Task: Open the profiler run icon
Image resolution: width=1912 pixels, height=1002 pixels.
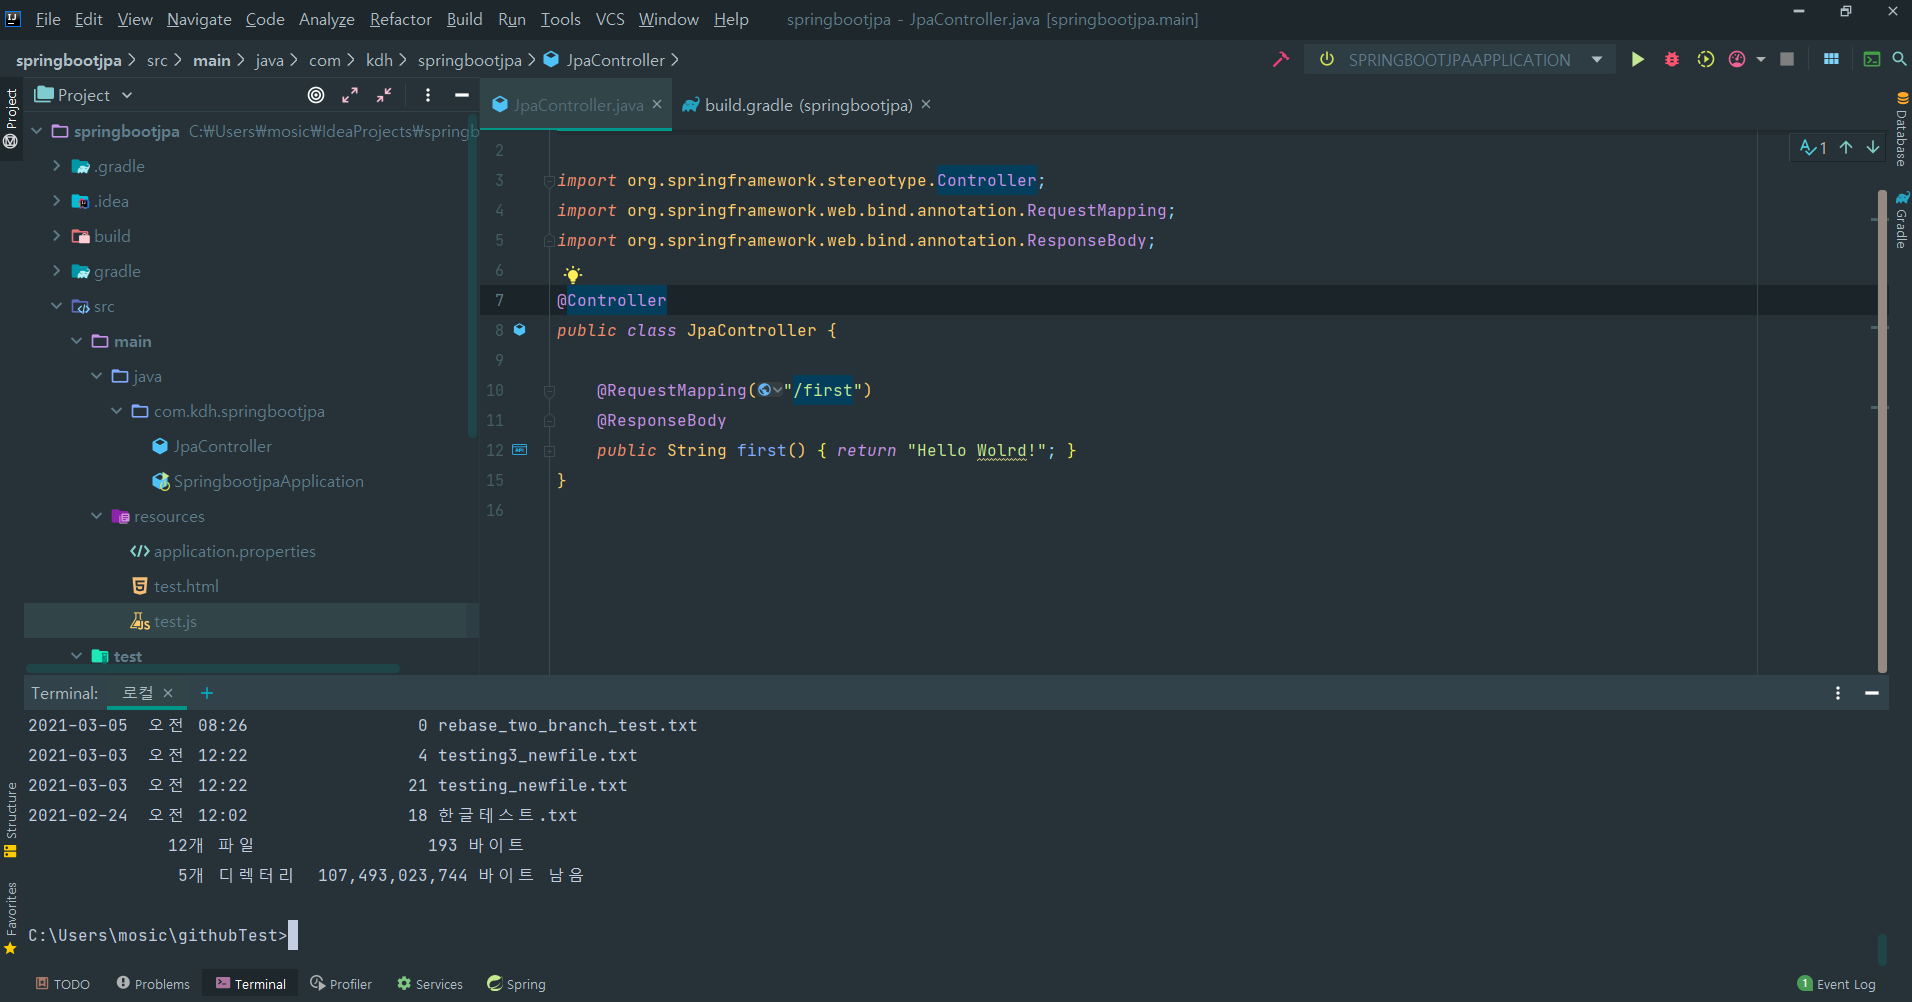Action: (1738, 60)
